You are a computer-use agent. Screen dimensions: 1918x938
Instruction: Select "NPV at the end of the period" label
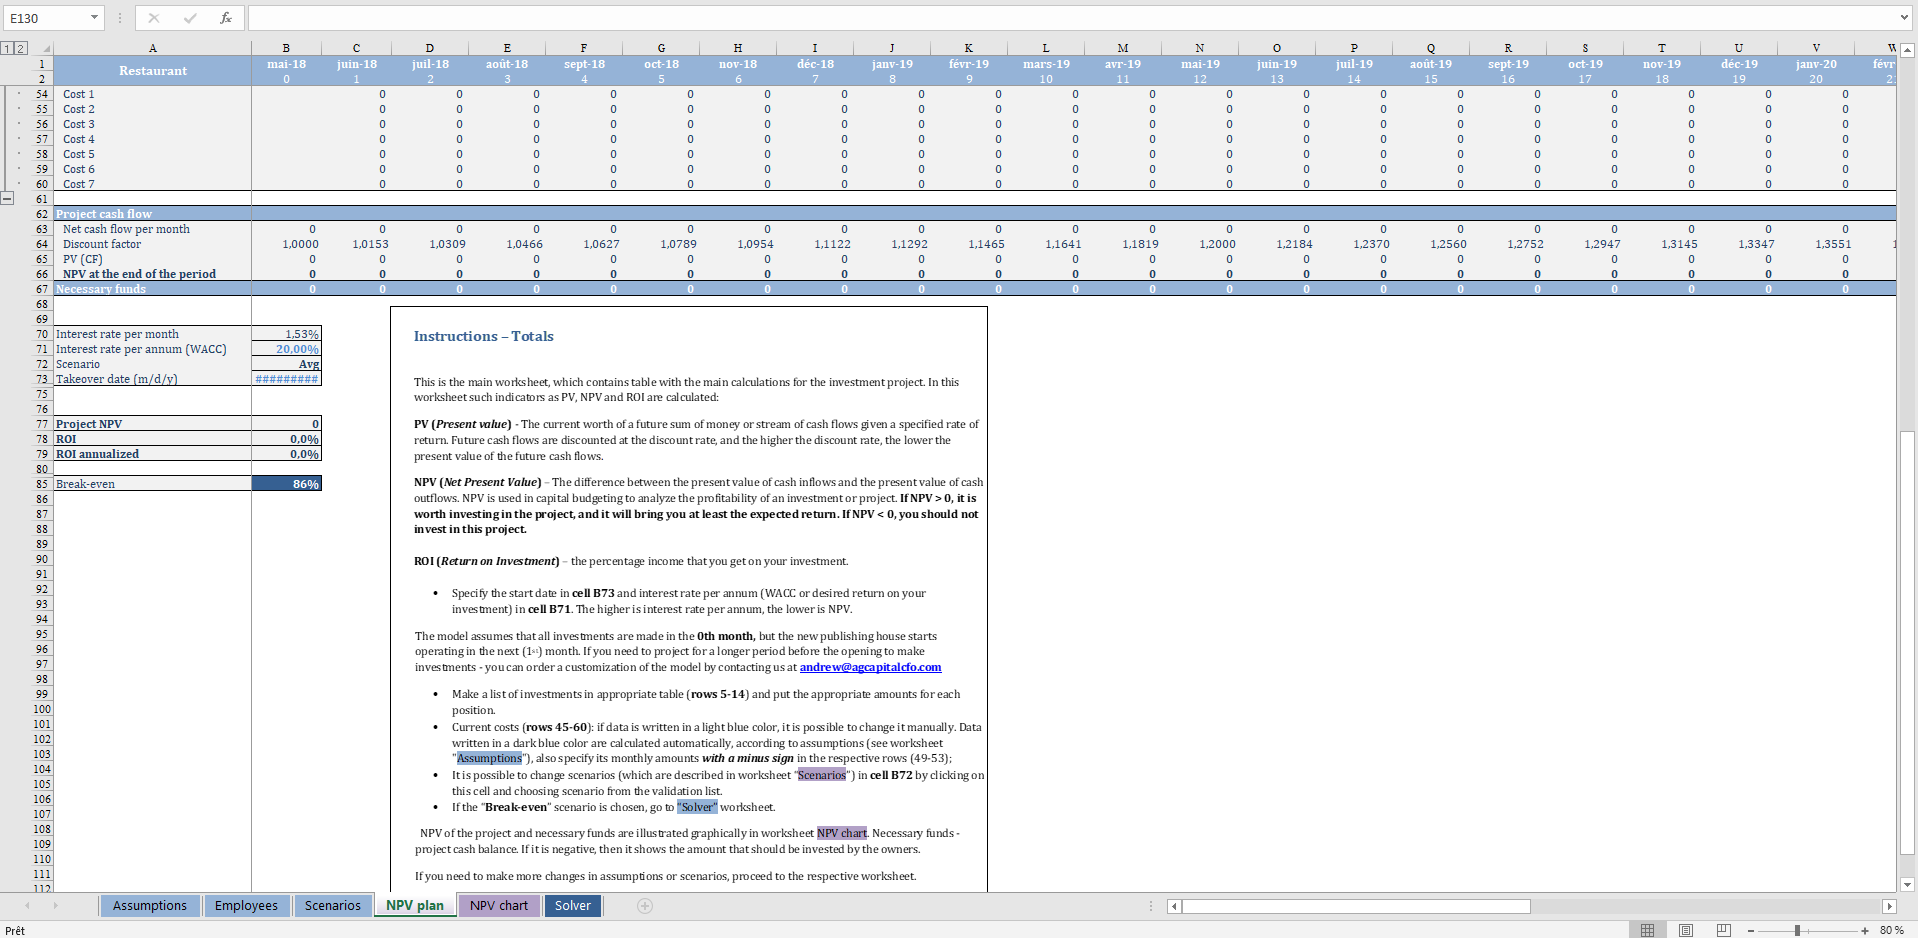pyautogui.click(x=152, y=274)
